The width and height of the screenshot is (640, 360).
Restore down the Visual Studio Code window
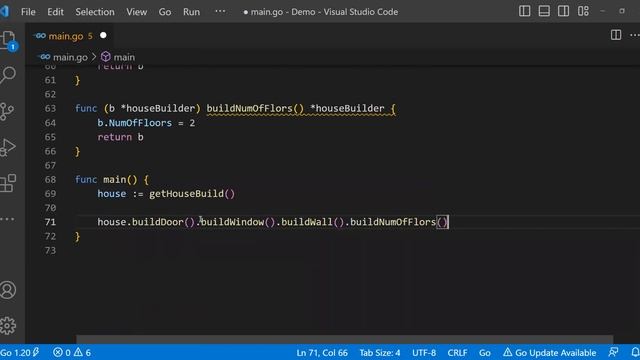pyautogui.click(x=622, y=11)
